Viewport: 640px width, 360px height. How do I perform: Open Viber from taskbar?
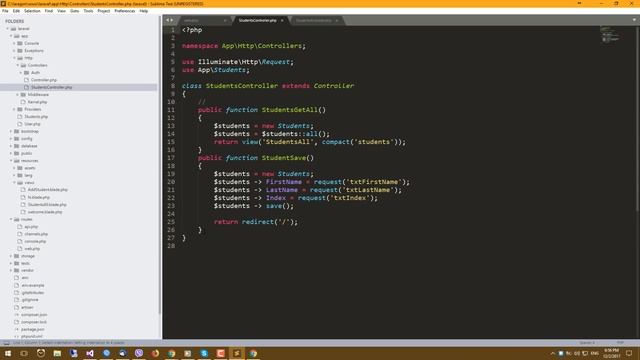[139, 353]
